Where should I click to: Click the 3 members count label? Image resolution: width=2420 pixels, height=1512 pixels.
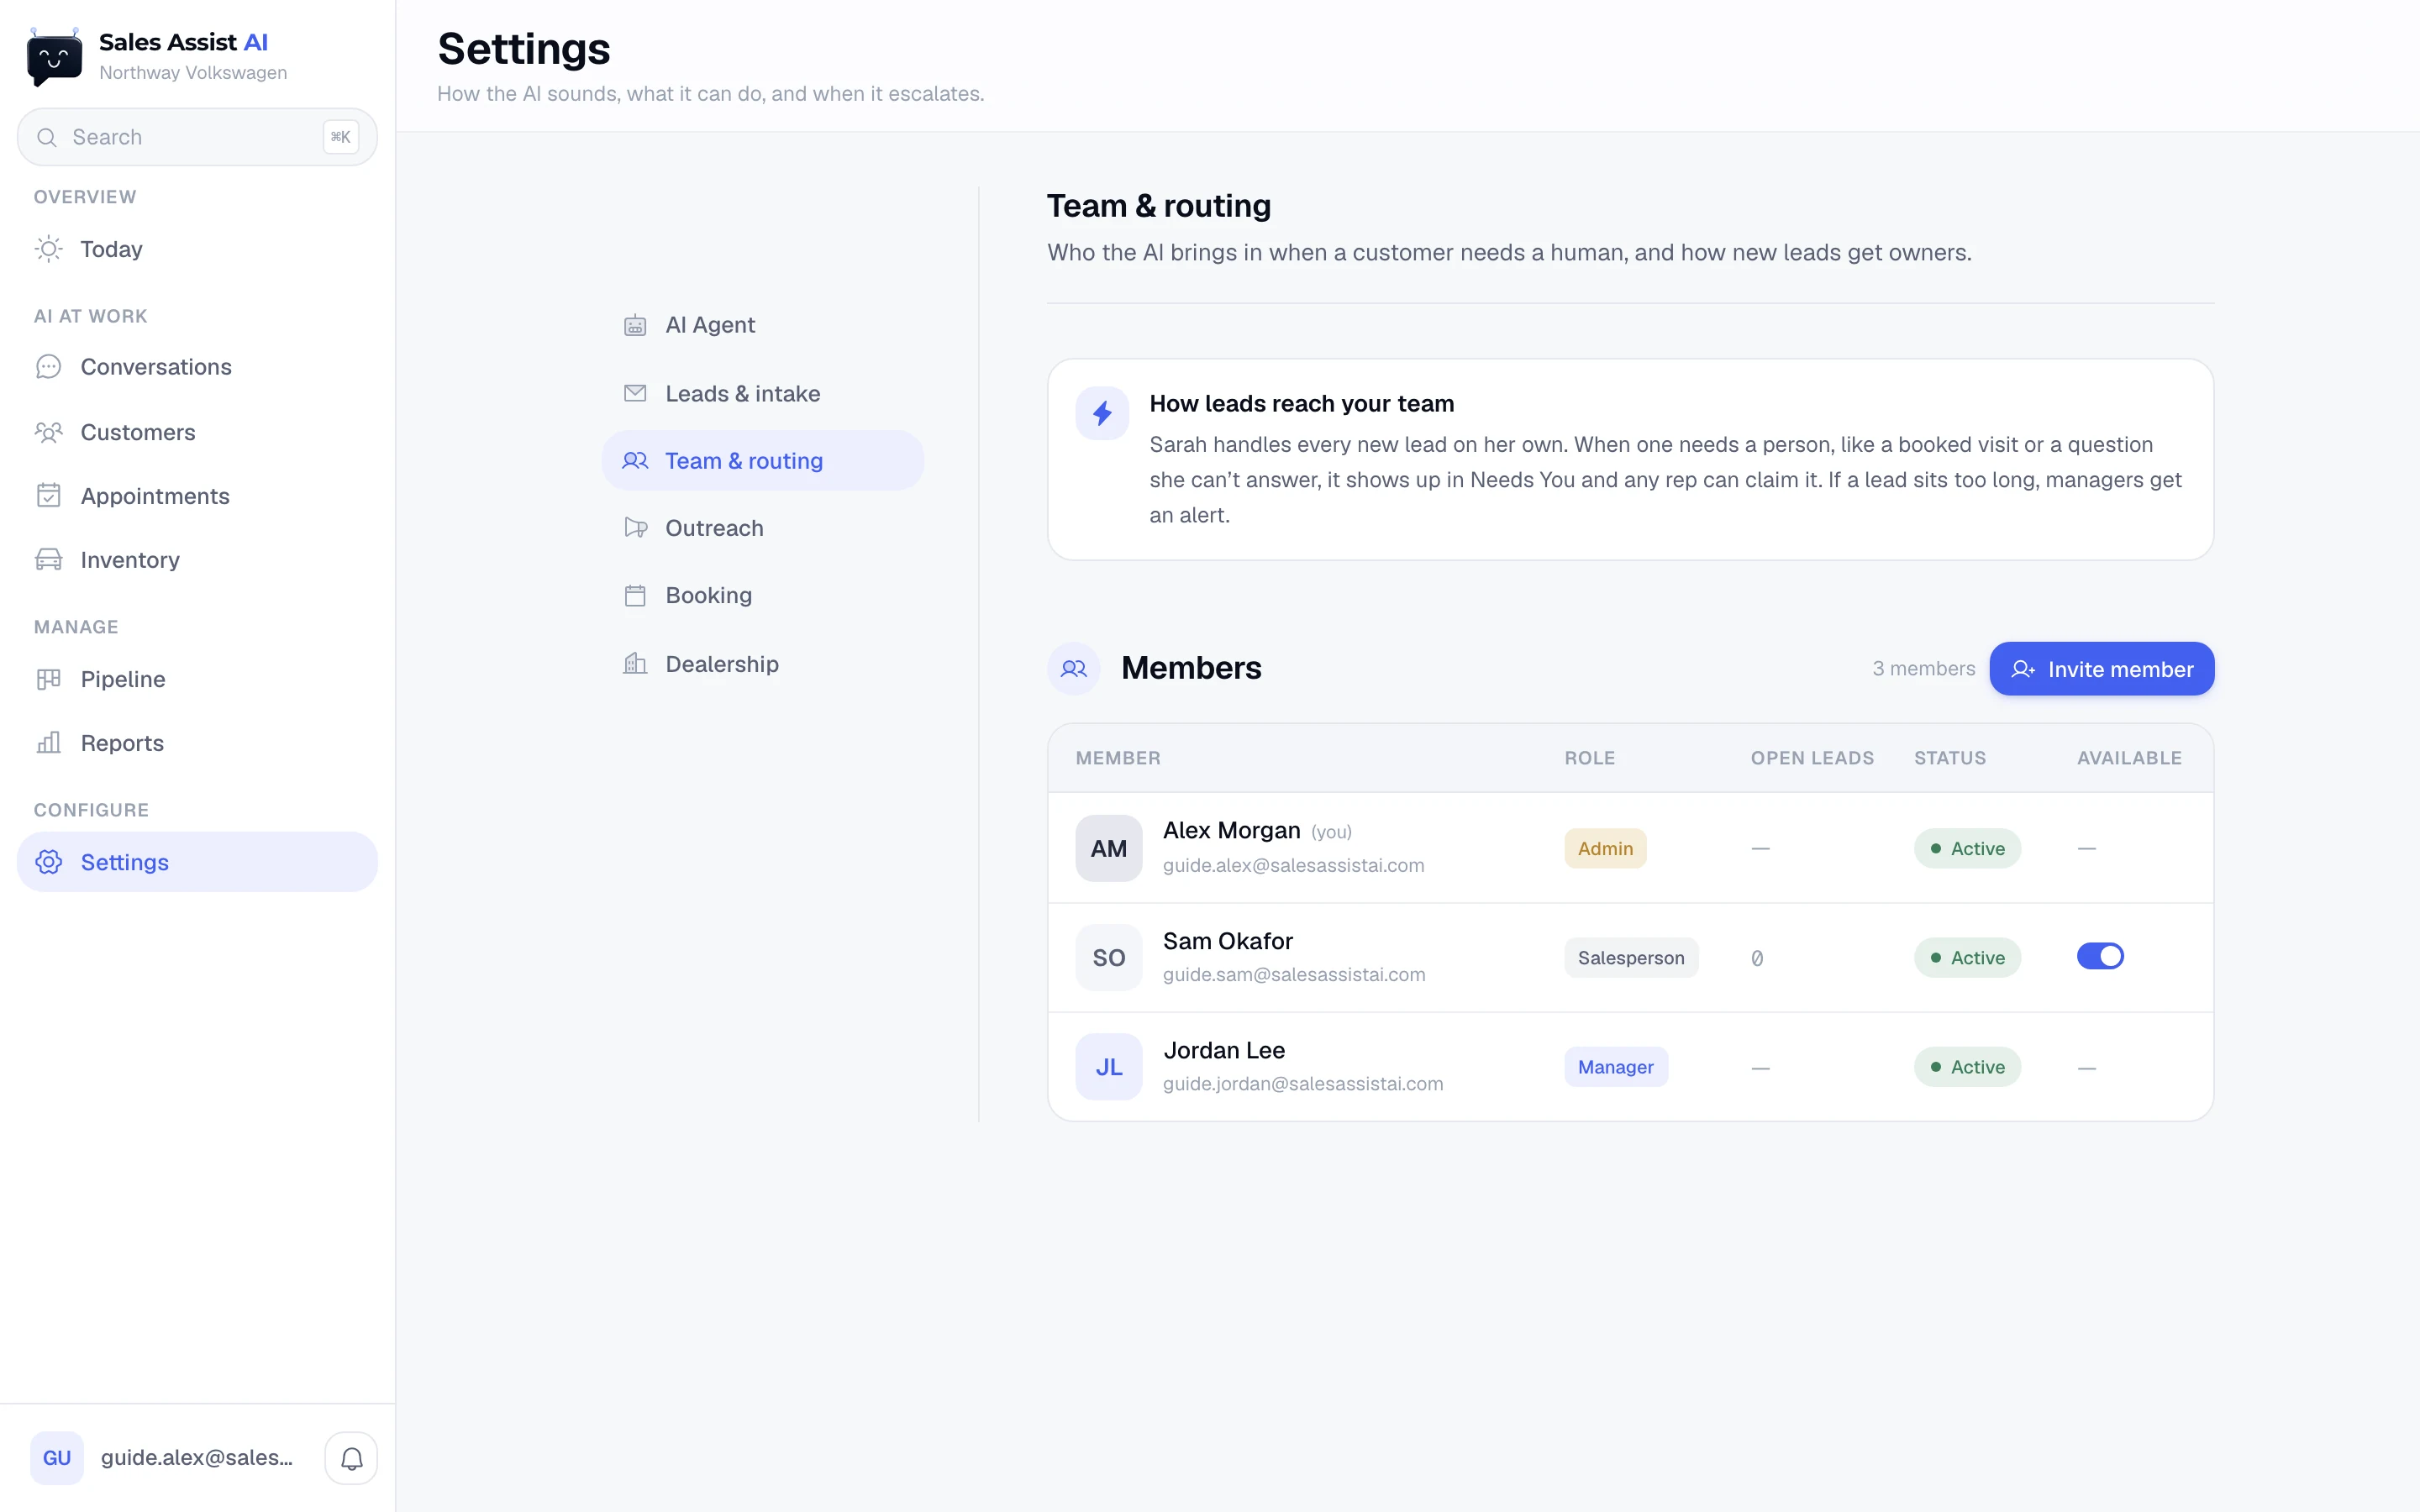(1923, 669)
